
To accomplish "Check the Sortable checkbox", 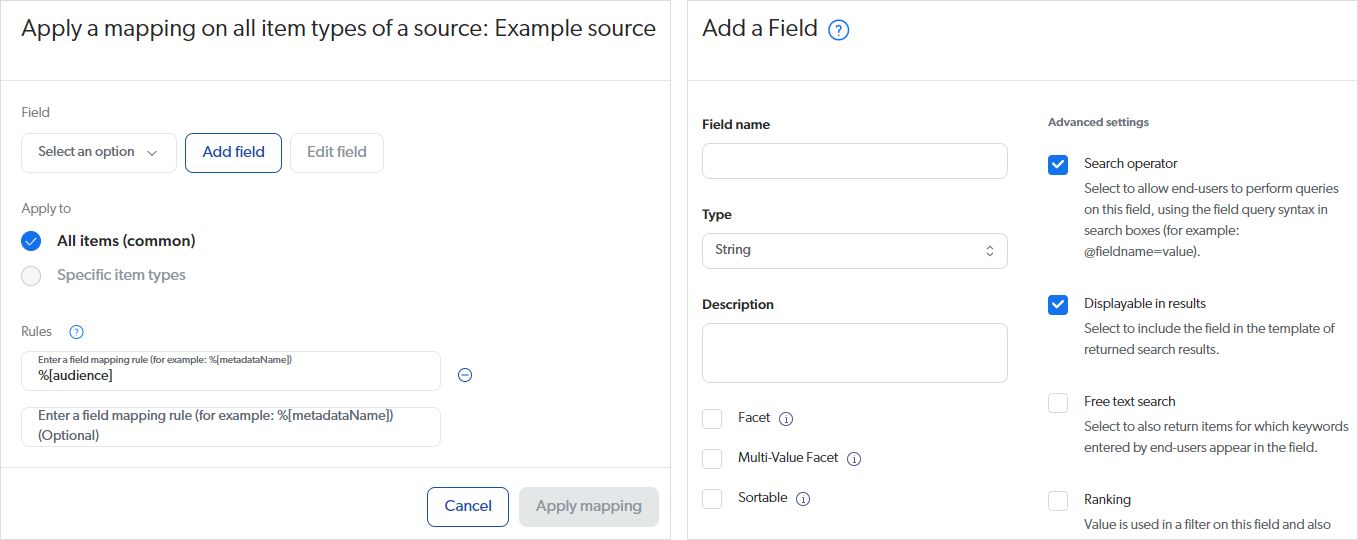I will coord(712,499).
